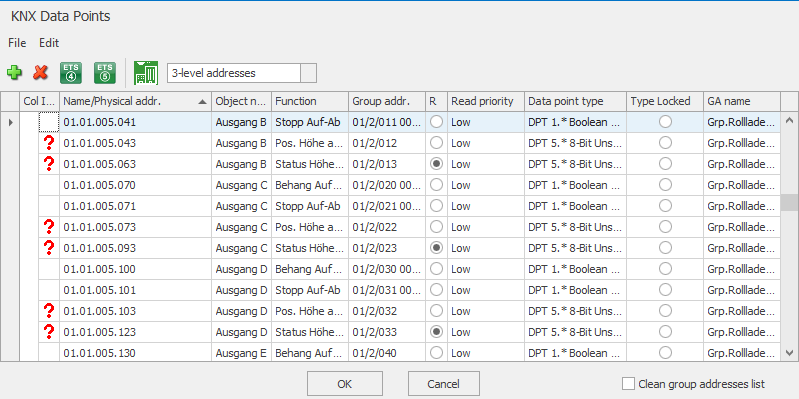This screenshot has height=399, width=799.
Task: Click group address 01/2/033
Action: pyautogui.click(x=387, y=332)
